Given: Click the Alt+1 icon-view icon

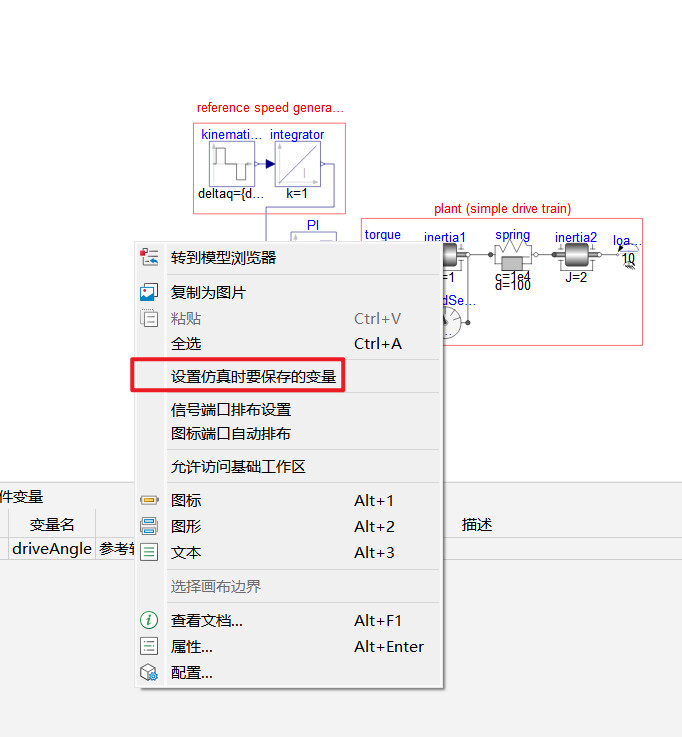Looking at the screenshot, I should tap(149, 500).
